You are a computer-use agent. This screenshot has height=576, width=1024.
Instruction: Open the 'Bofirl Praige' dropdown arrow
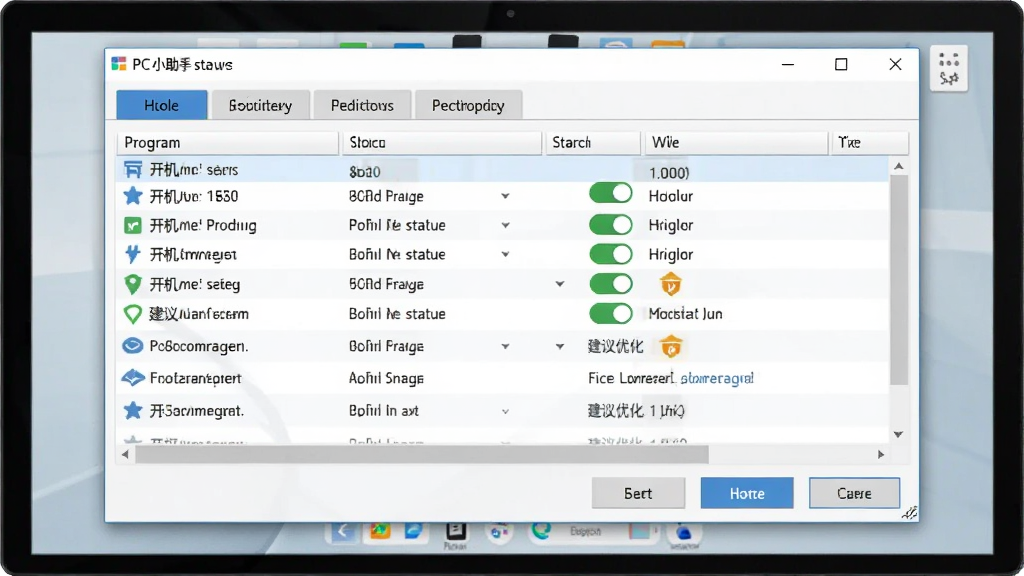click(505, 347)
